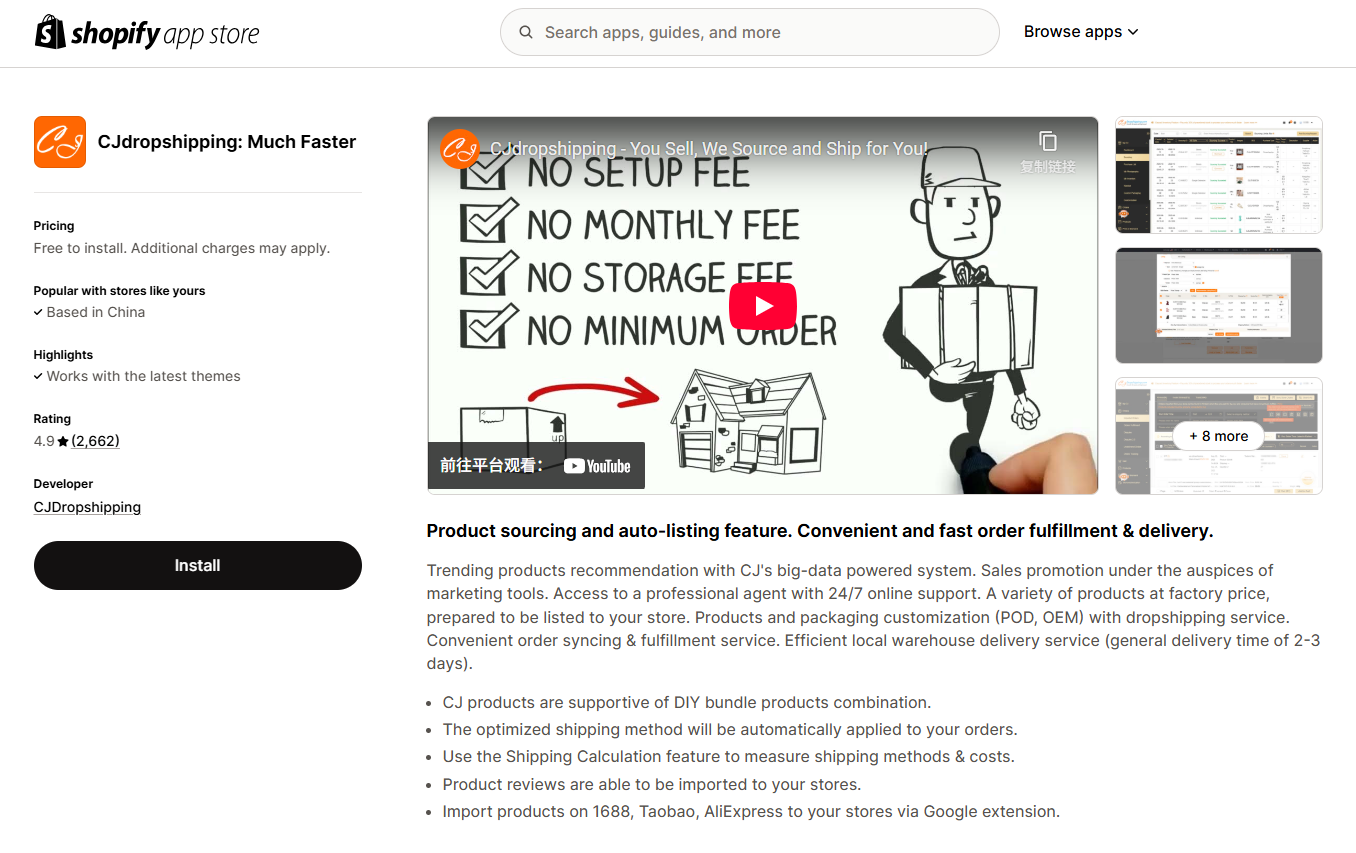Click the Shopify app store logo

click(x=147, y=33)
